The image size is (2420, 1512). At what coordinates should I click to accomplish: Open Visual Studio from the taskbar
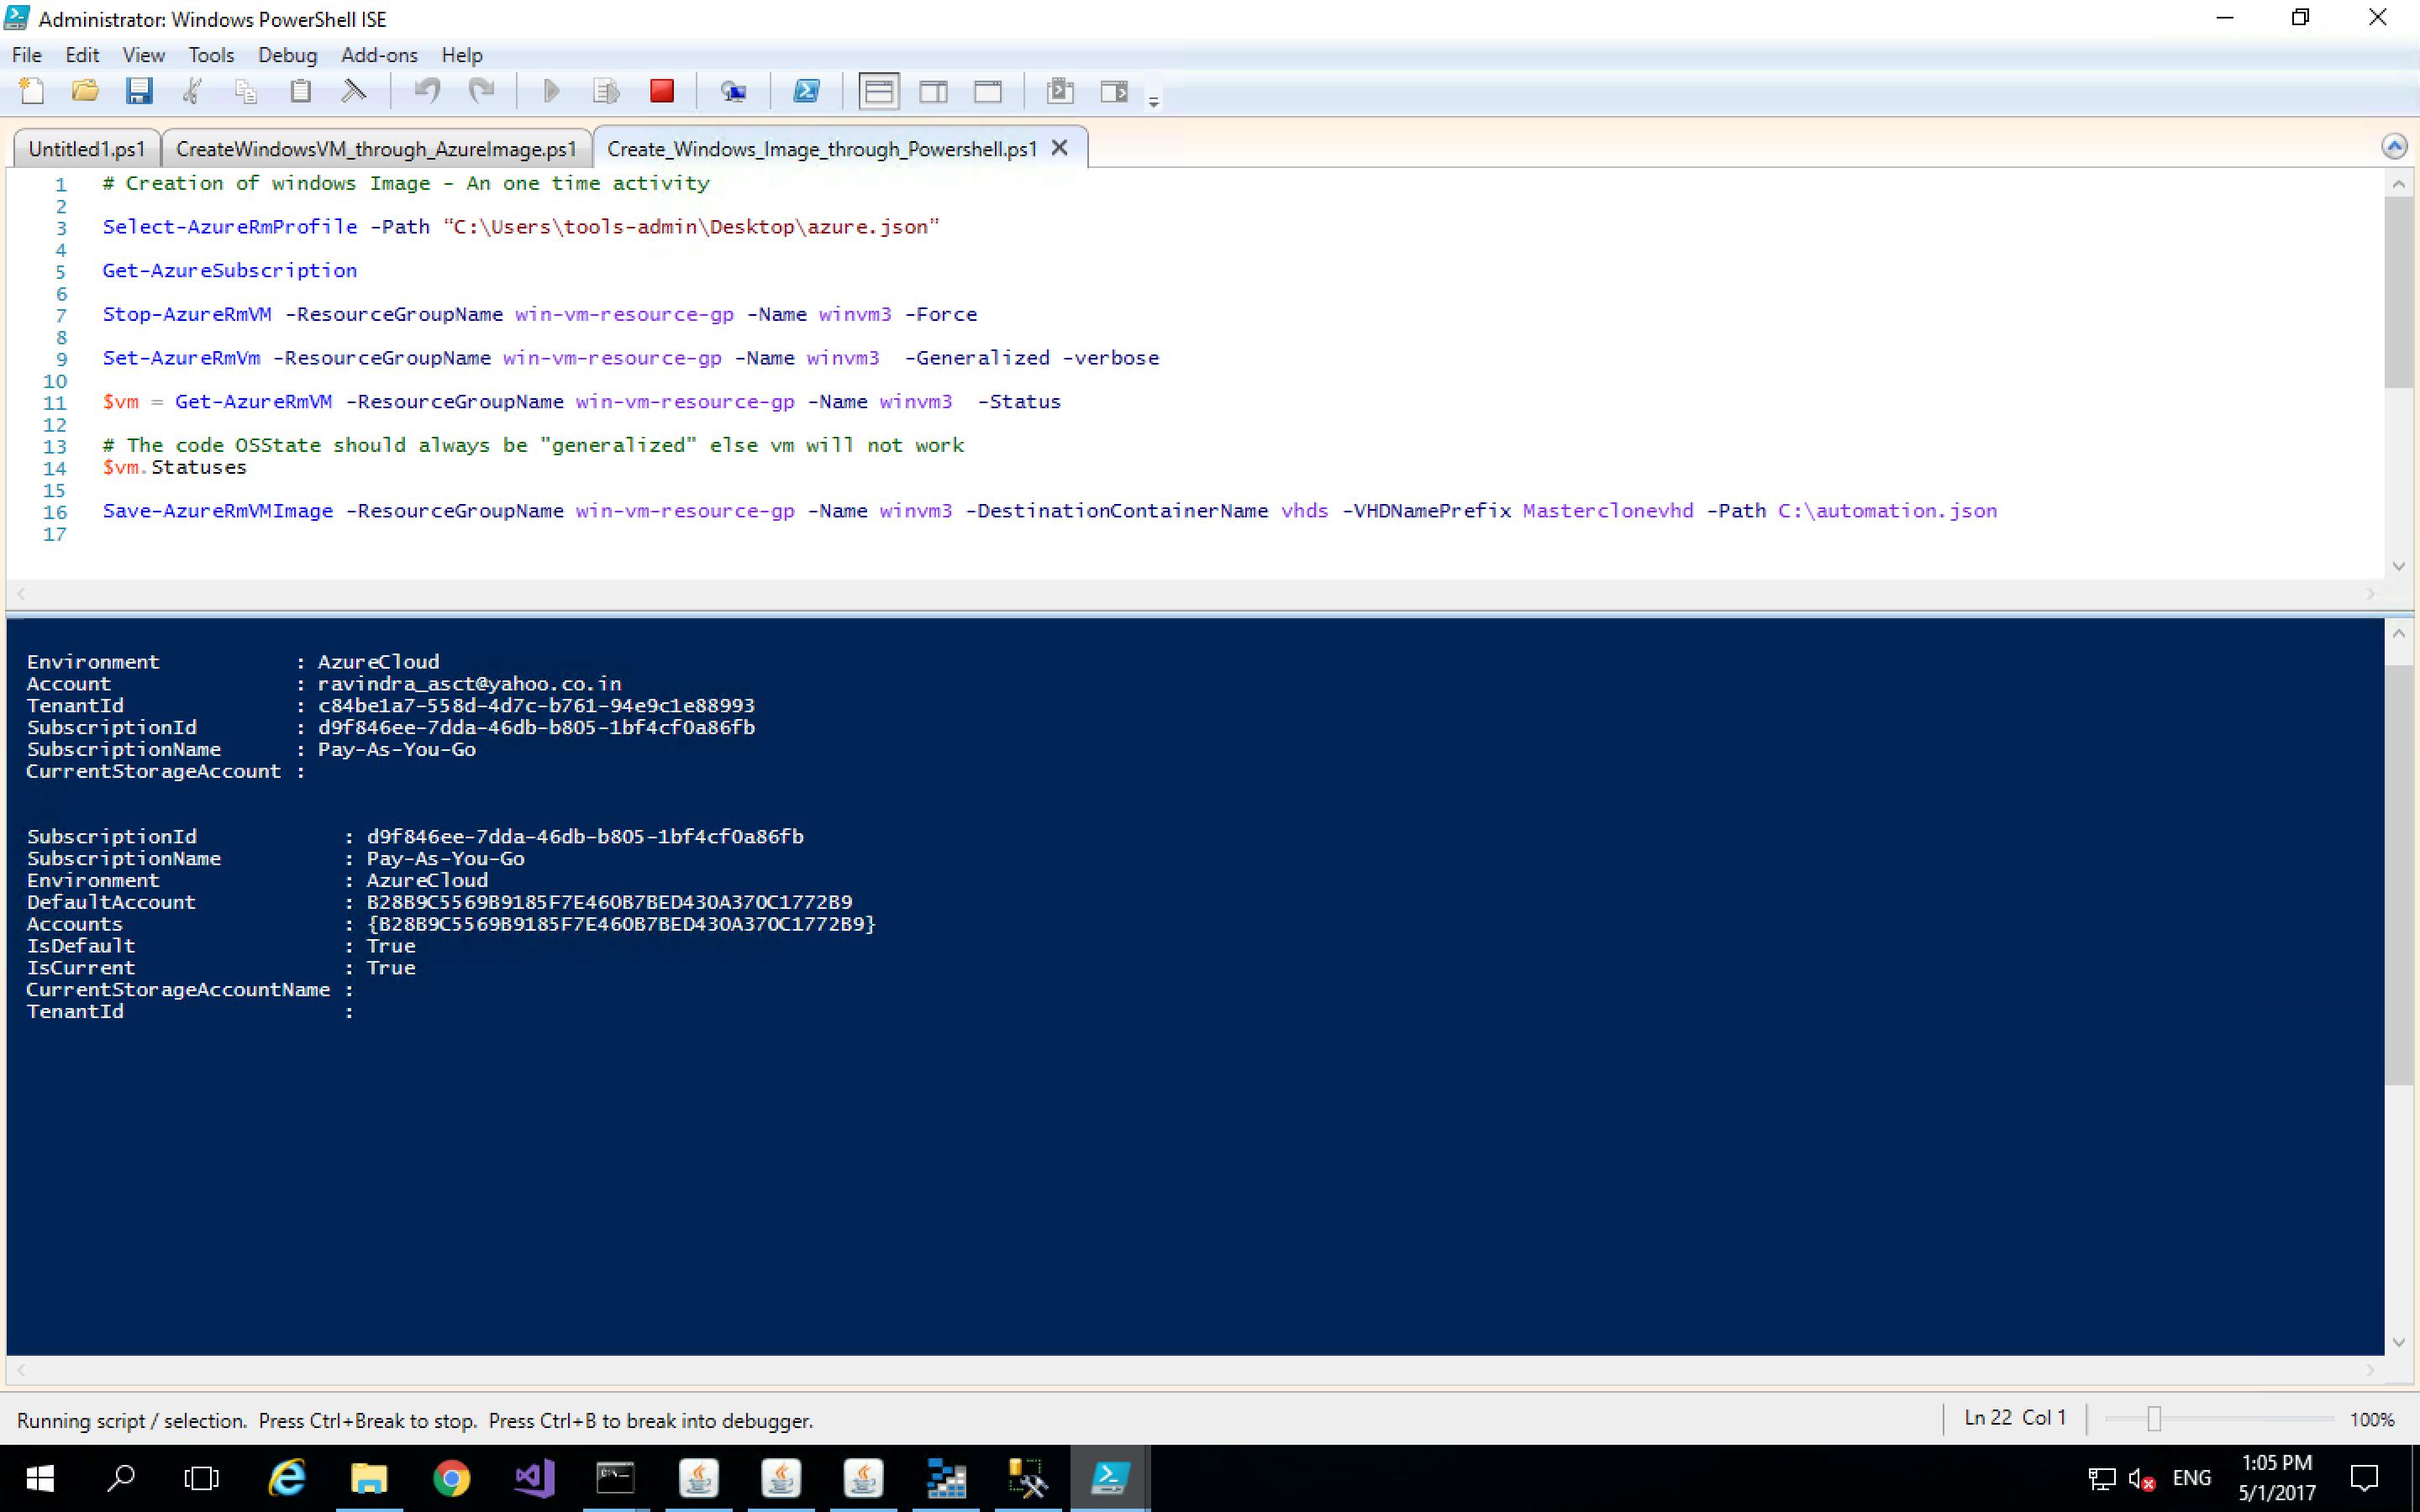point(533,1478)
